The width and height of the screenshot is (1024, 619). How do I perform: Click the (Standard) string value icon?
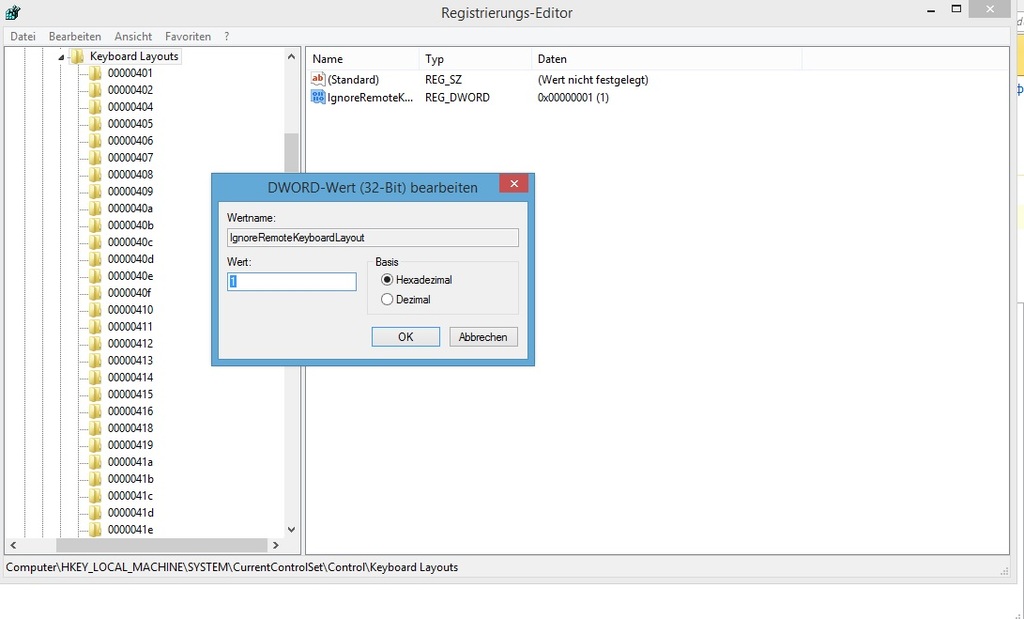[319, 79]
